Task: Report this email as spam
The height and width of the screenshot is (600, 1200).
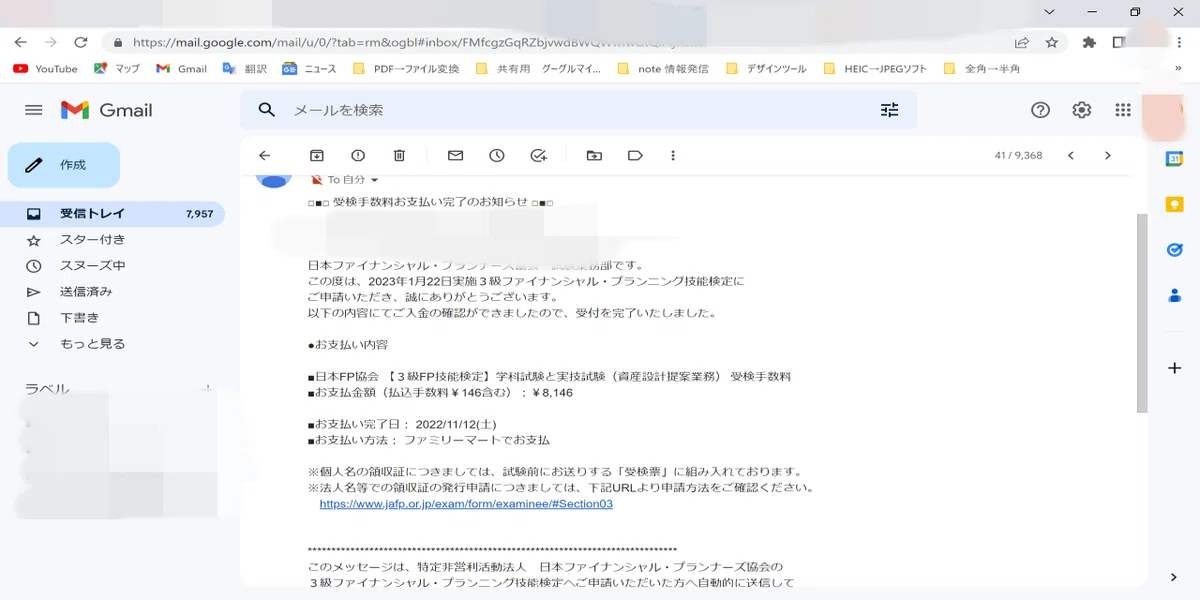Action: (358, 156)
